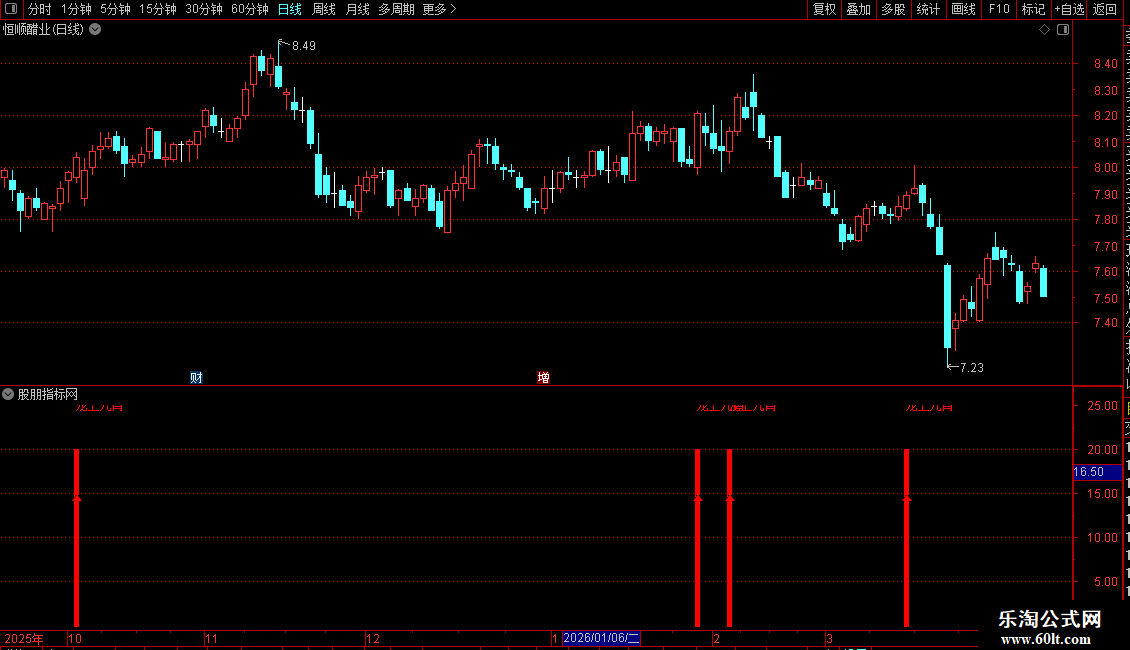
Task: Toggle the side panel icon in chart corner
Action: pyautogui.click(x=1063, y=30)
